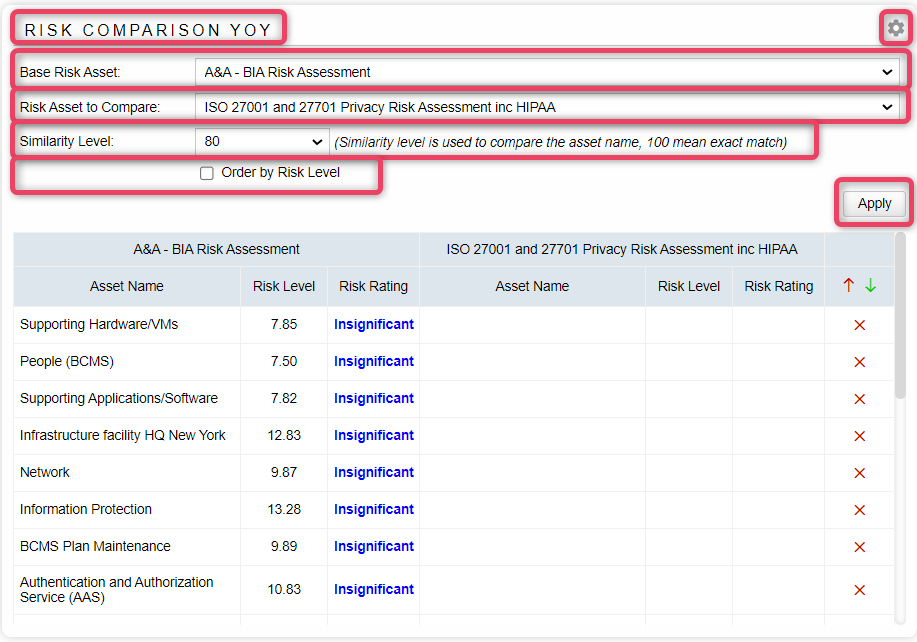Click the table vertical scrollbar thumb

tap(900, 316)
